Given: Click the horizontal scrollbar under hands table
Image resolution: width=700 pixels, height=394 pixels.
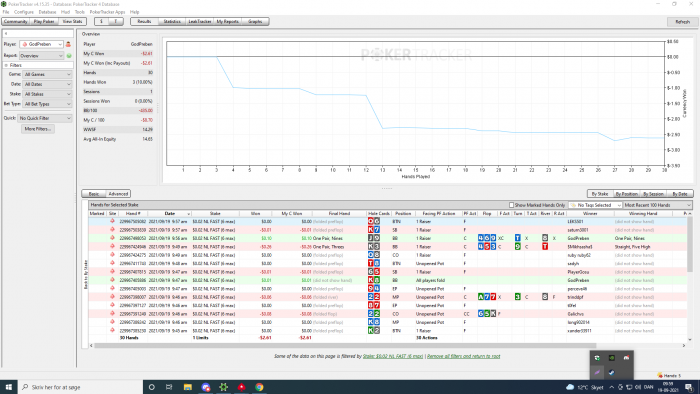Looking at the screenshot, I should pos(345,345).
